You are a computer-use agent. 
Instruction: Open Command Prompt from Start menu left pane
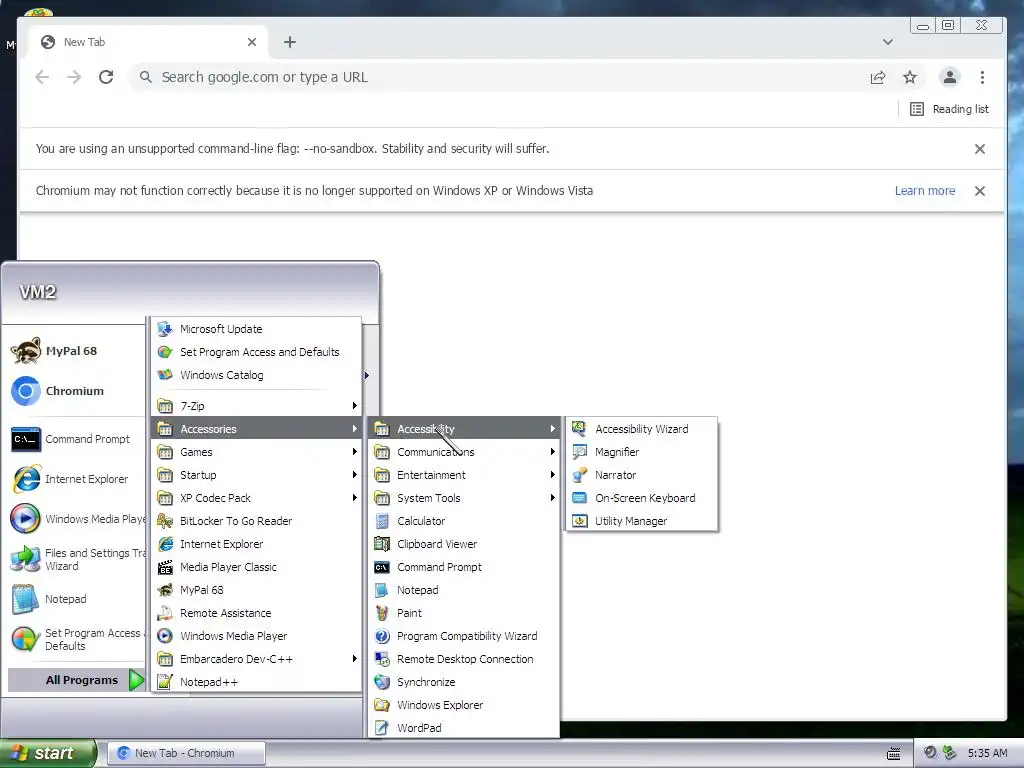[x=75, y=439]
